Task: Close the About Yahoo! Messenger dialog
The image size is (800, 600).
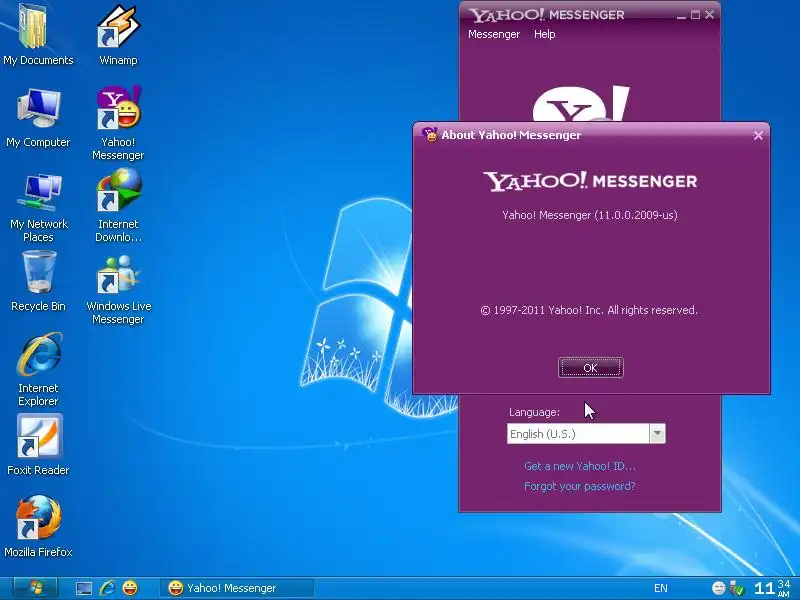Action: pyautogui.click(x=758, y=135)
